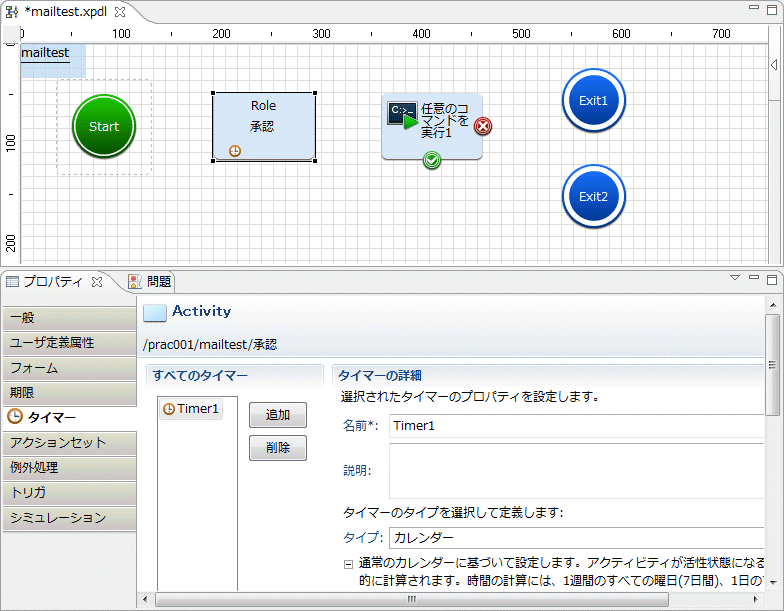
Task: Click the horizontal scrollbar in properties panel
Action: tap(410, 599)
